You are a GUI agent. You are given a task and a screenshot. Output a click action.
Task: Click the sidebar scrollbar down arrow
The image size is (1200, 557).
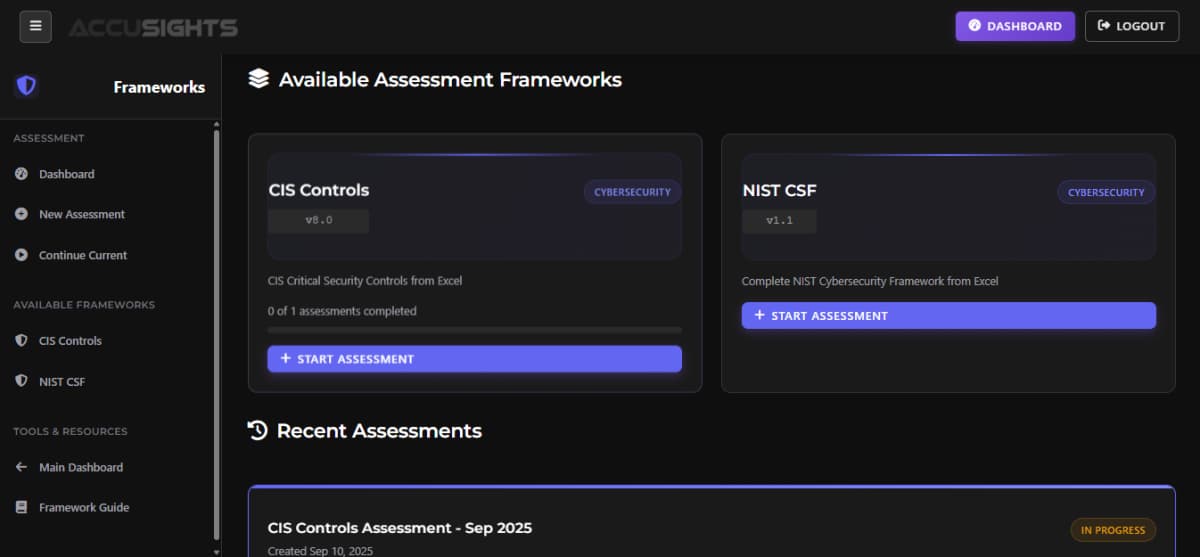(x=217, y=551)
